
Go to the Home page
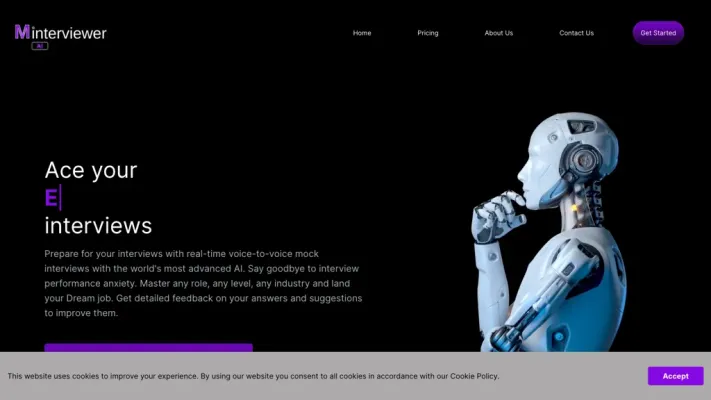pyautogui.click(x=362, y=33)
